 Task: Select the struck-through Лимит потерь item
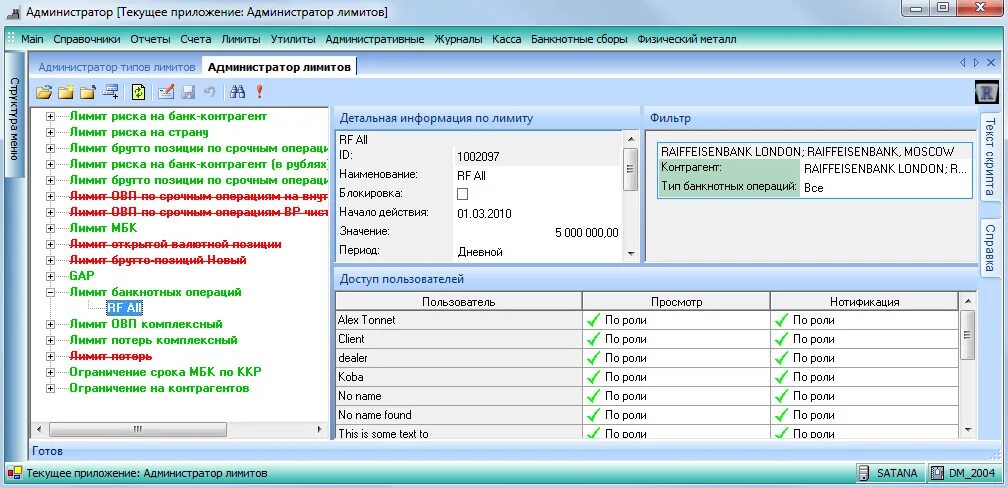[x=111, y=356]
